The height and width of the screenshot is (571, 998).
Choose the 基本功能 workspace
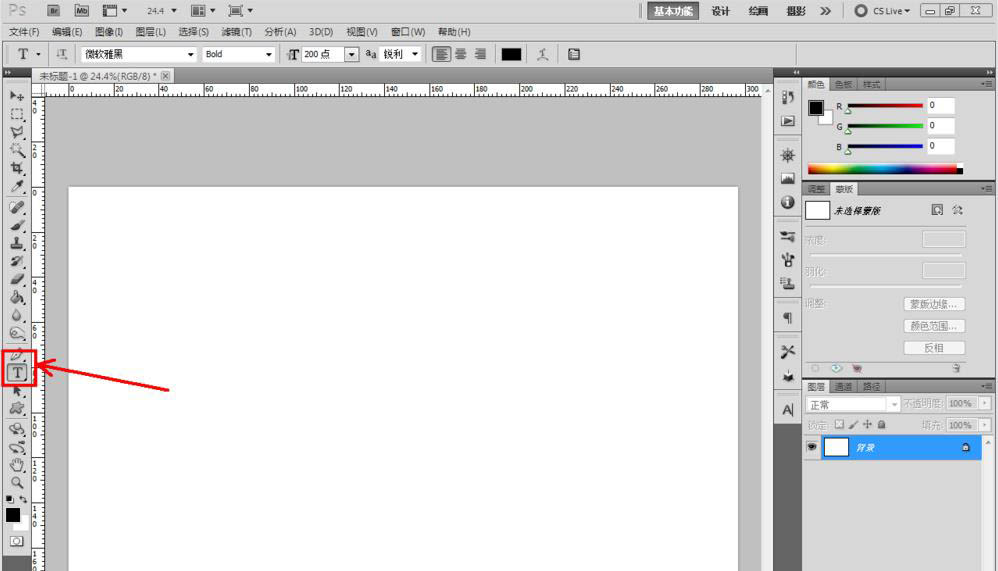click(673, 11)
